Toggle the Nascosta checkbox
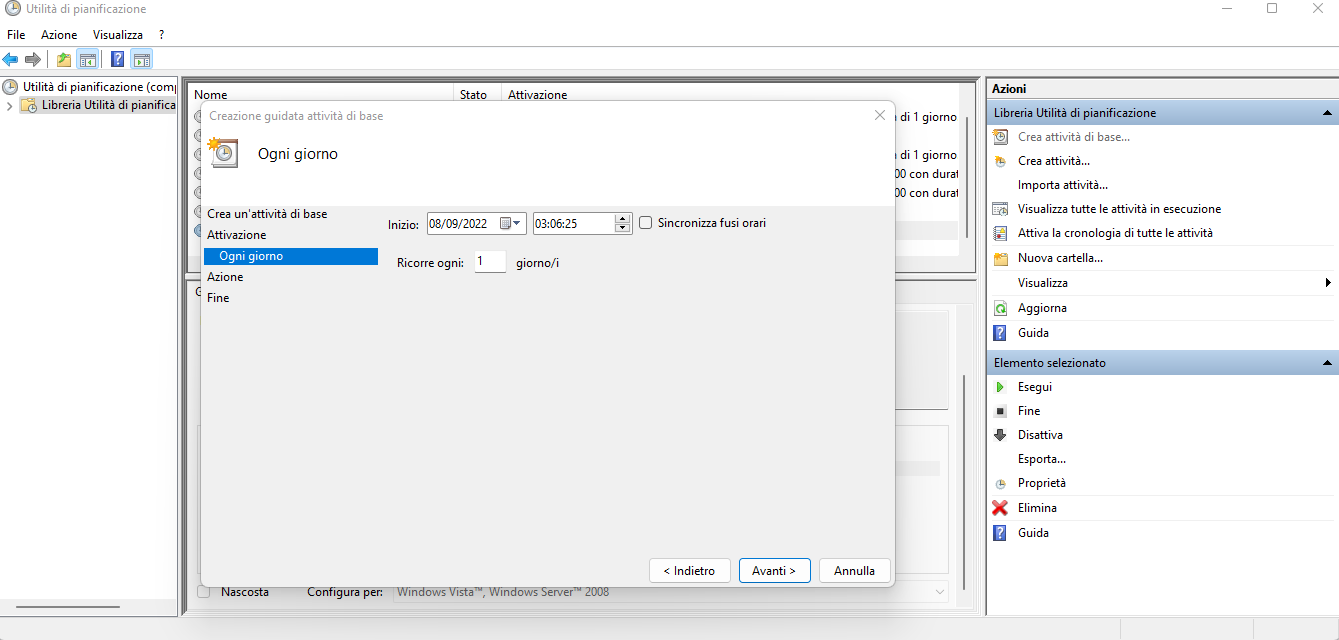 click(x=204, y=592)
